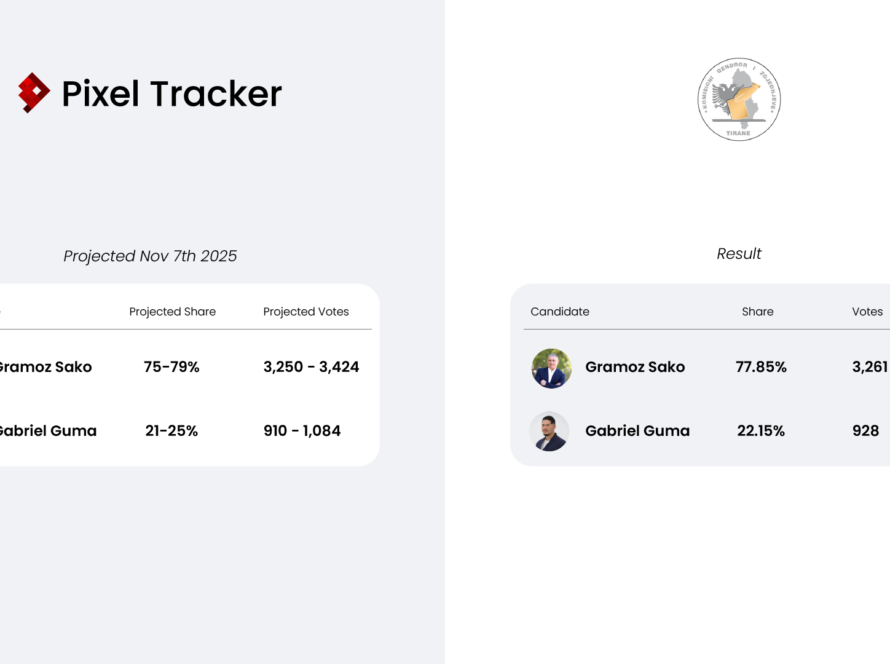Select the Votes column header in results

(x=867, y=312)
